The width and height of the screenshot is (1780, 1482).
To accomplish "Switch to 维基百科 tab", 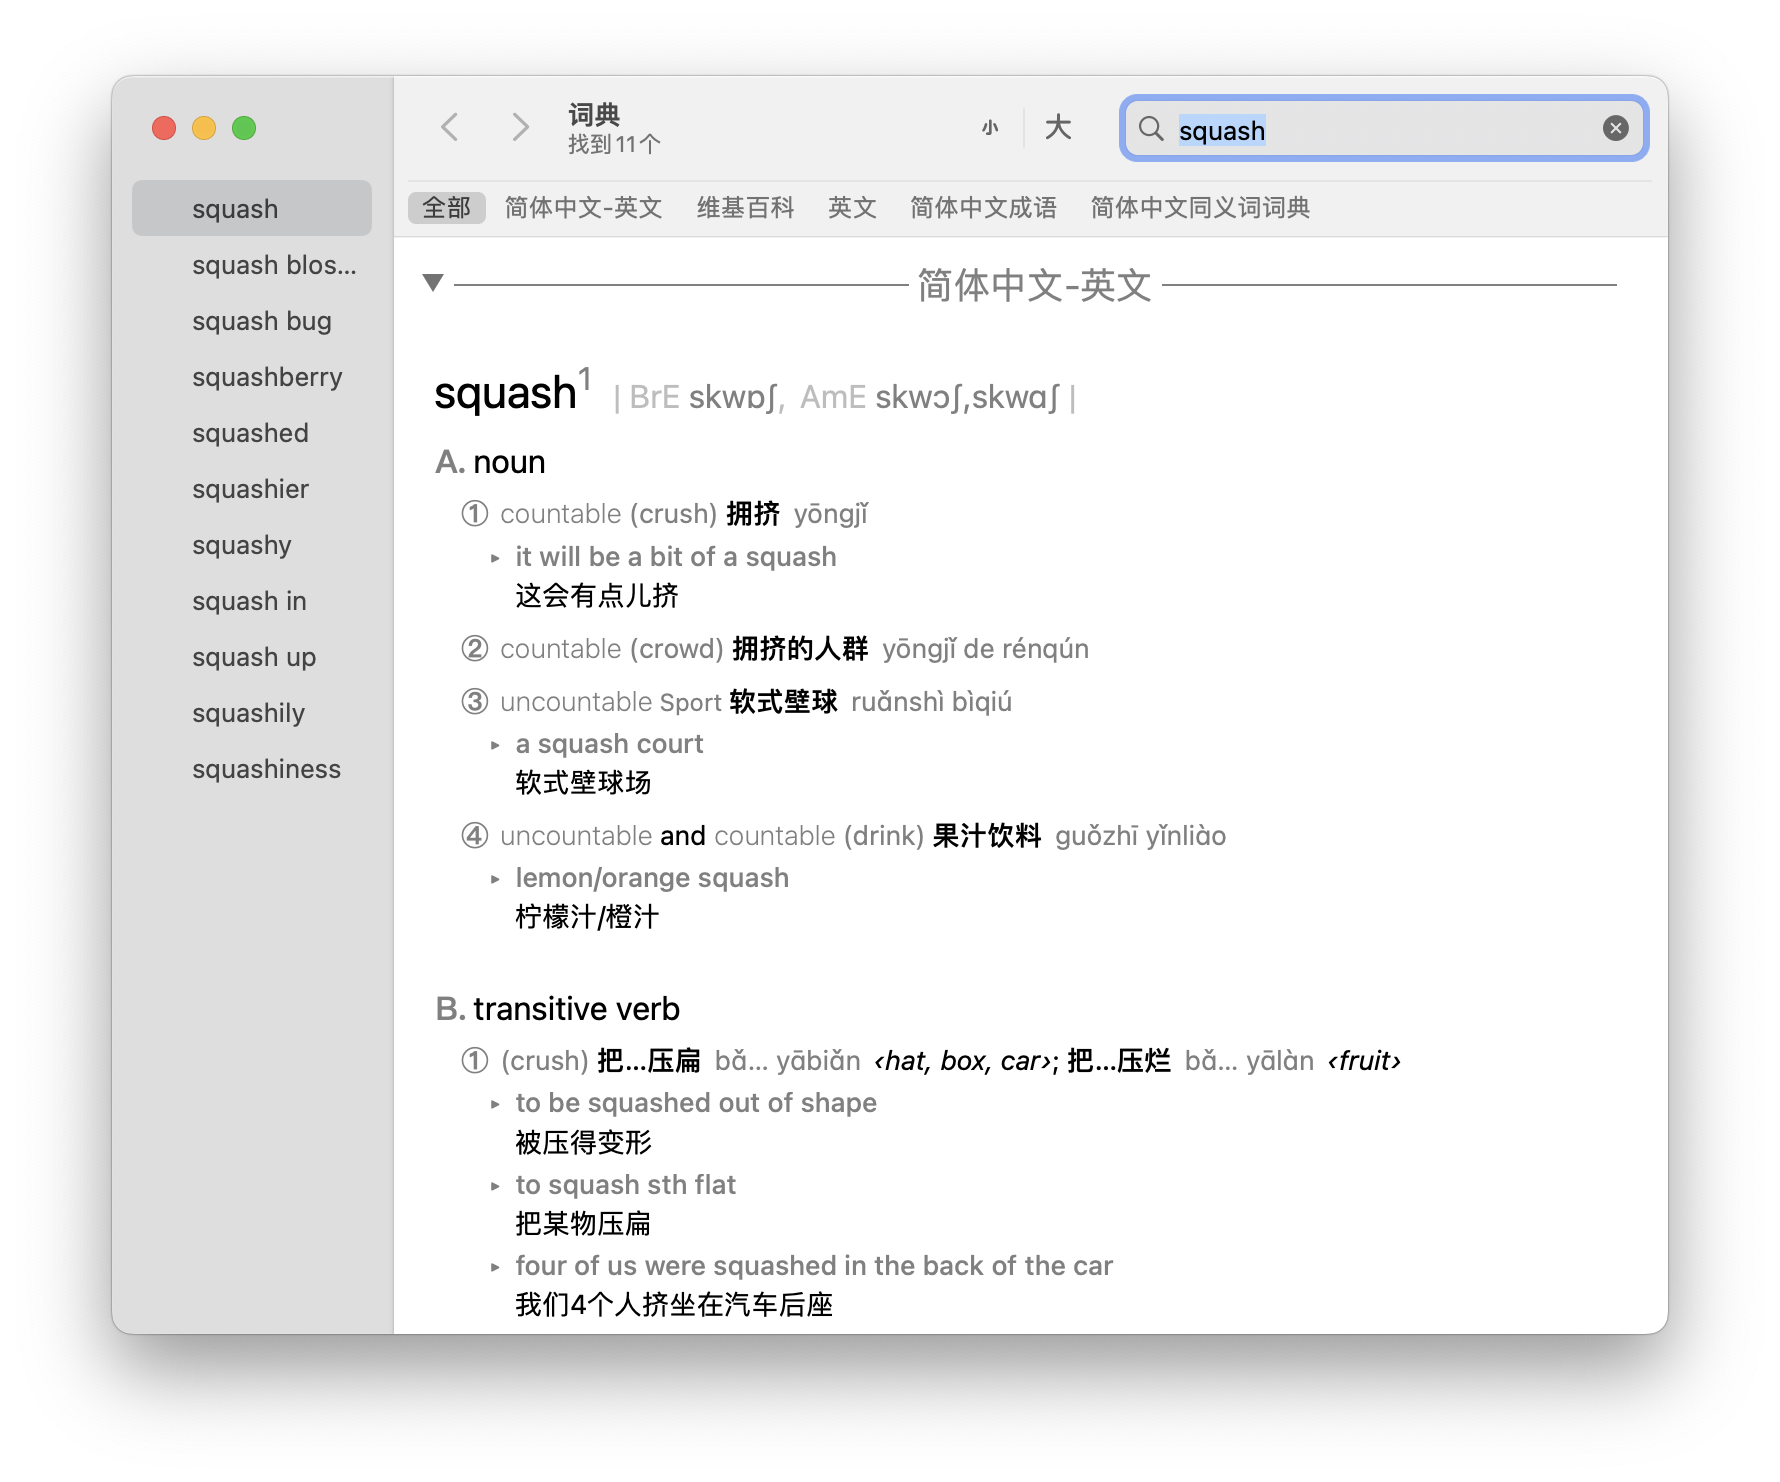I will click(x=745, y=207).
